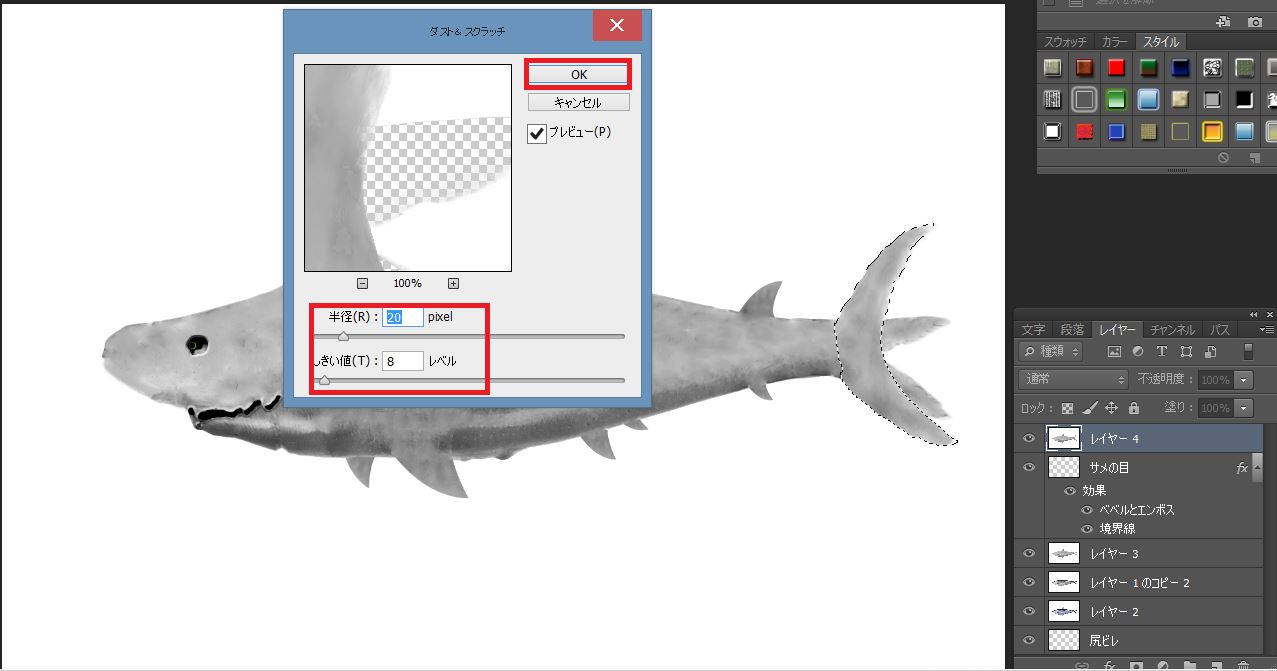
Task: Click the camera snapshot icon
Action: tap(1254, 21)
